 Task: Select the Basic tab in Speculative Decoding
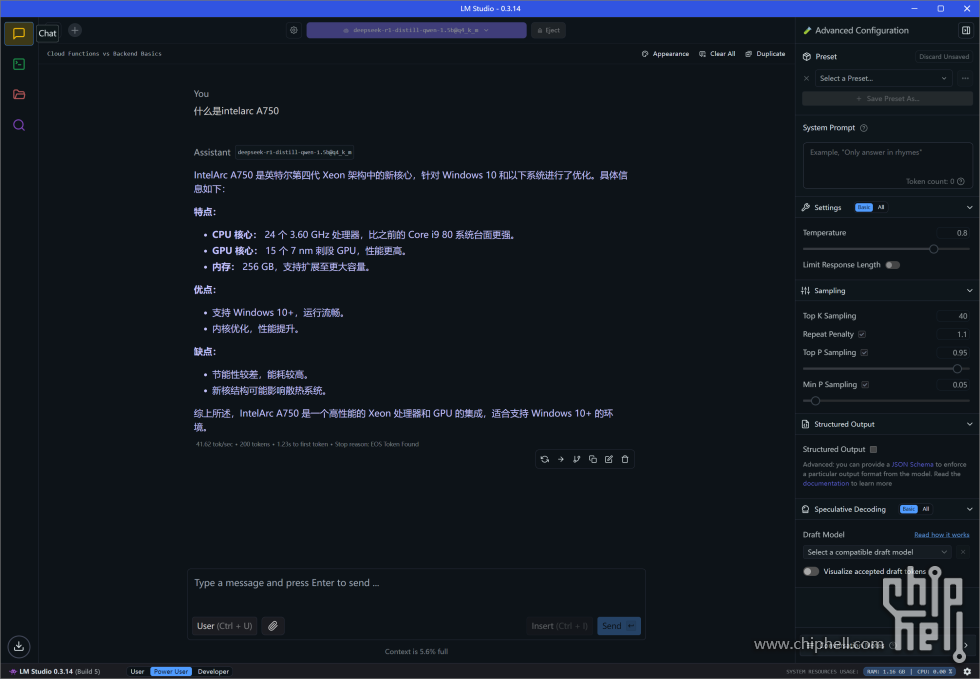[x=909, y=510]
